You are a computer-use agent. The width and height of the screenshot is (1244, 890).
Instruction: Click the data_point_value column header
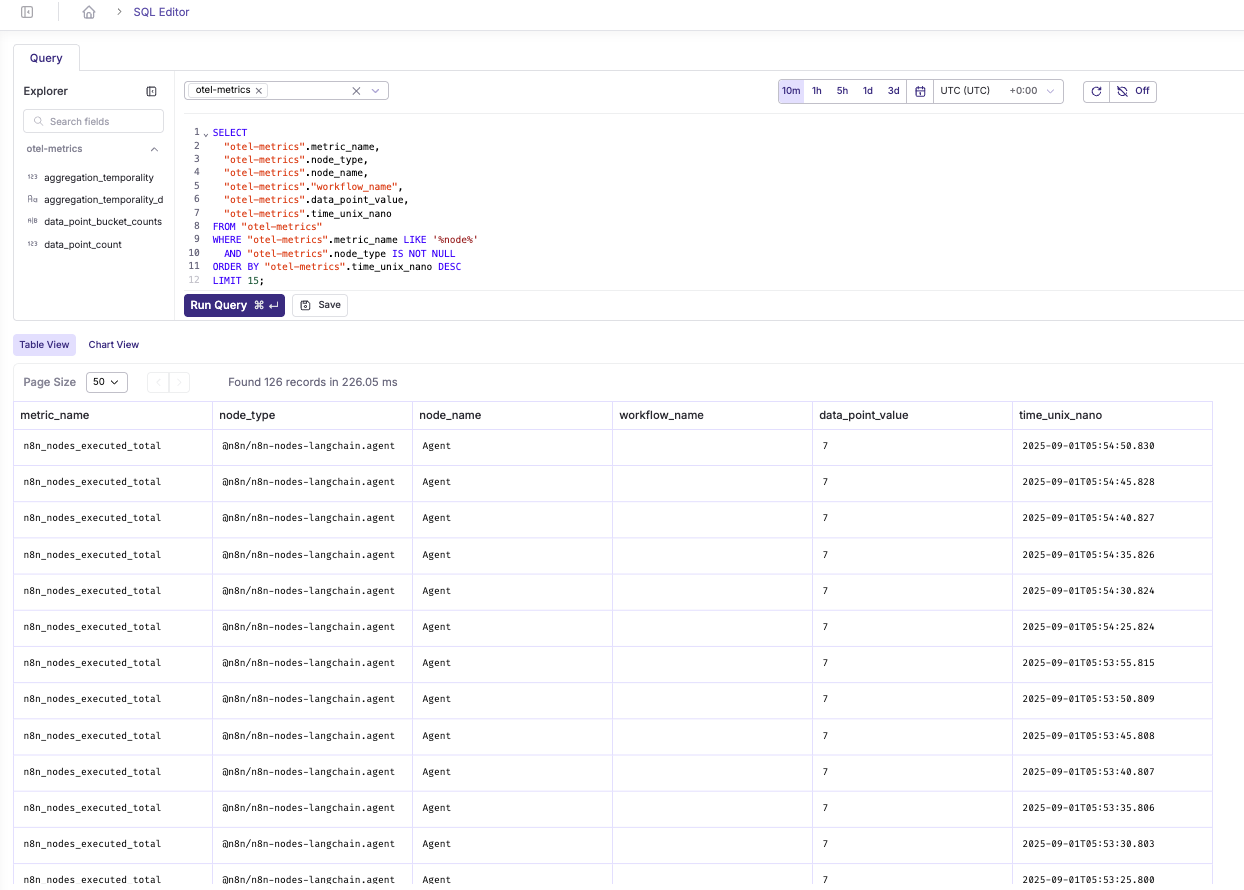(913, 415)
